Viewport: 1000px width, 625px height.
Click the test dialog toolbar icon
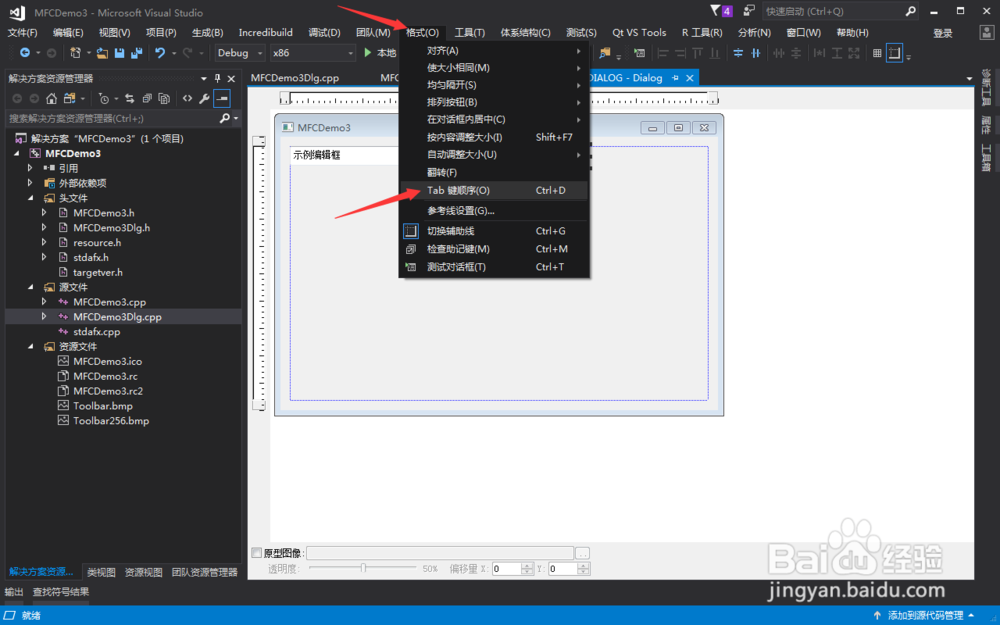coord(639,53)
